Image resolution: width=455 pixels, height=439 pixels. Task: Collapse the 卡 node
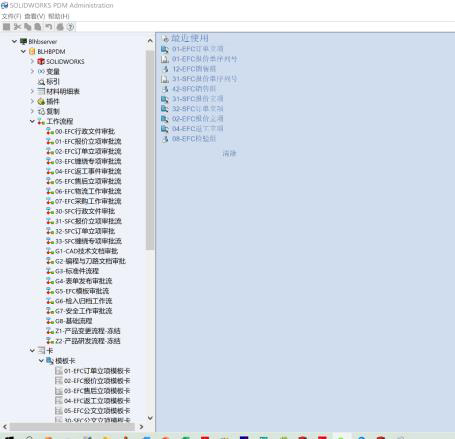click(32, 351)
